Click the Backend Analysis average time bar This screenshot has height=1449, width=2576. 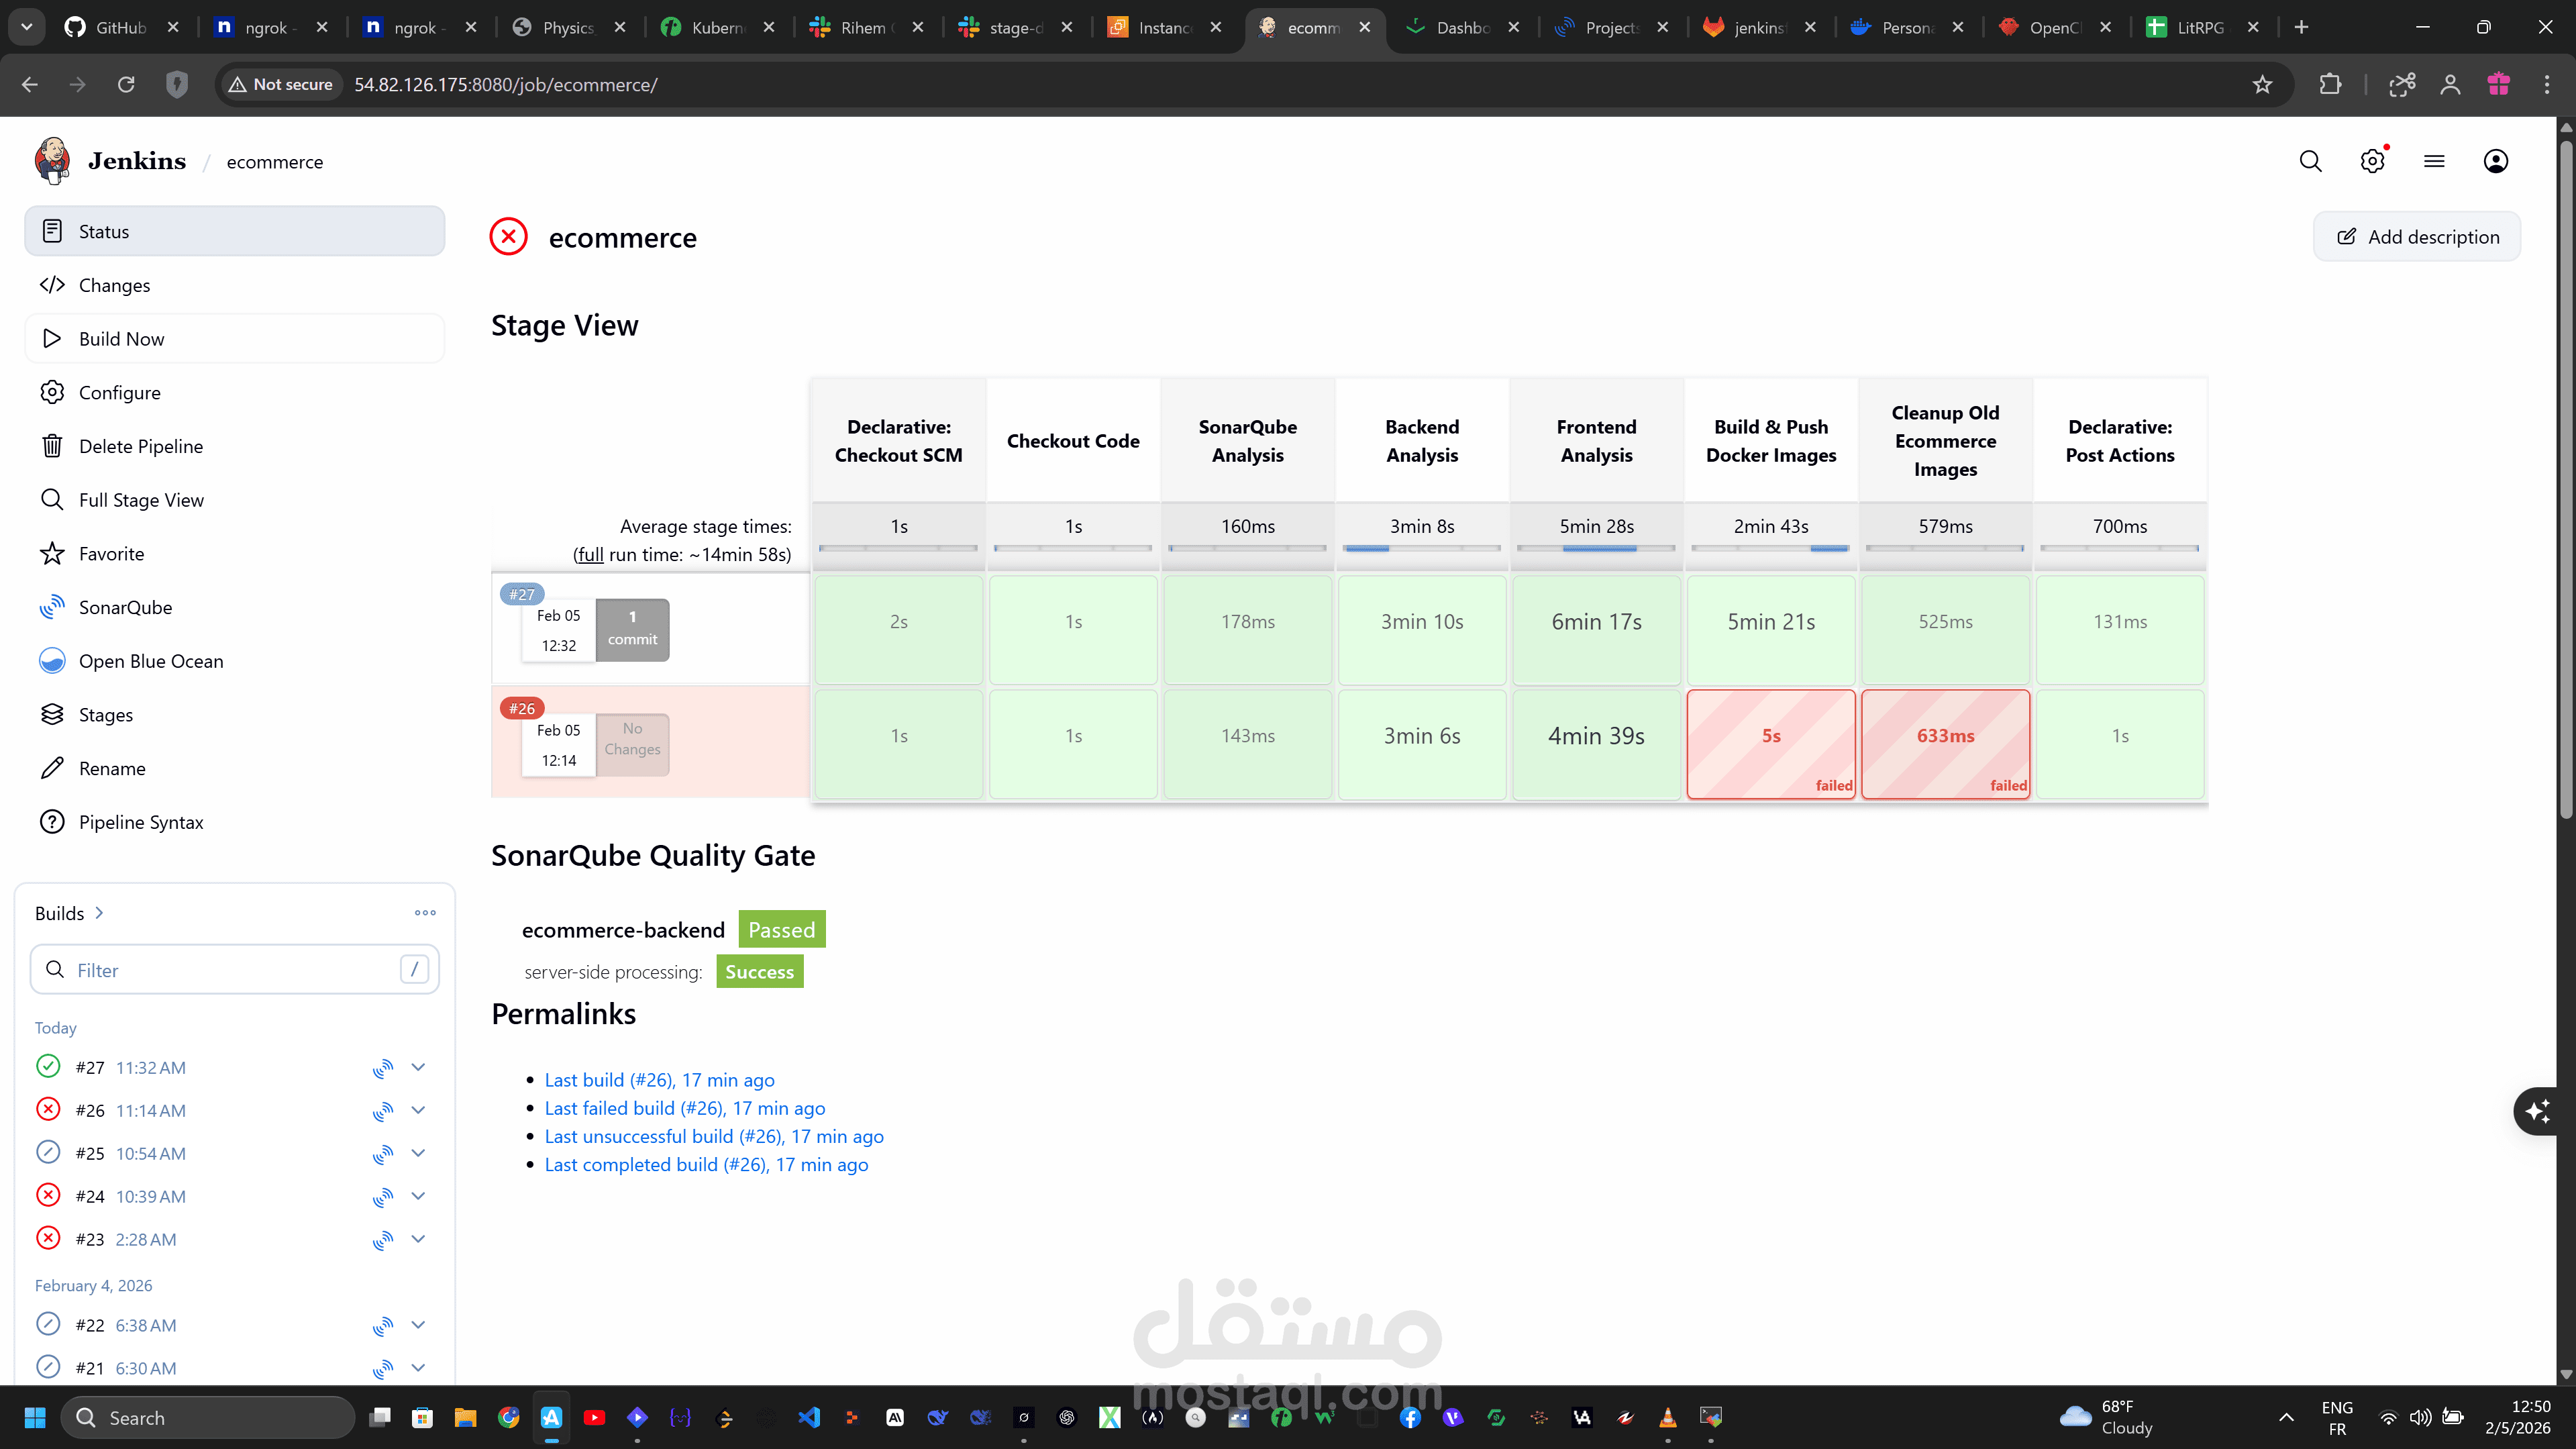(x=1422, y=547)
